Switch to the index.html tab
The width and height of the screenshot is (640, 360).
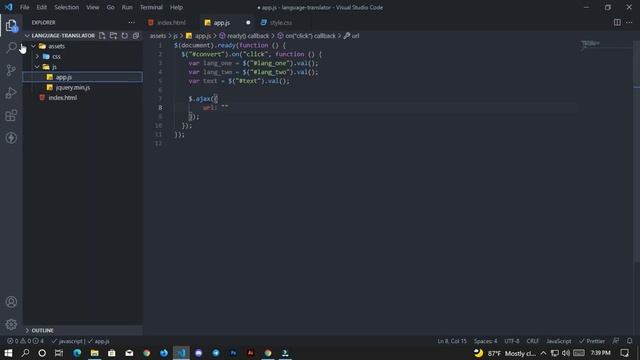point(171,23)
